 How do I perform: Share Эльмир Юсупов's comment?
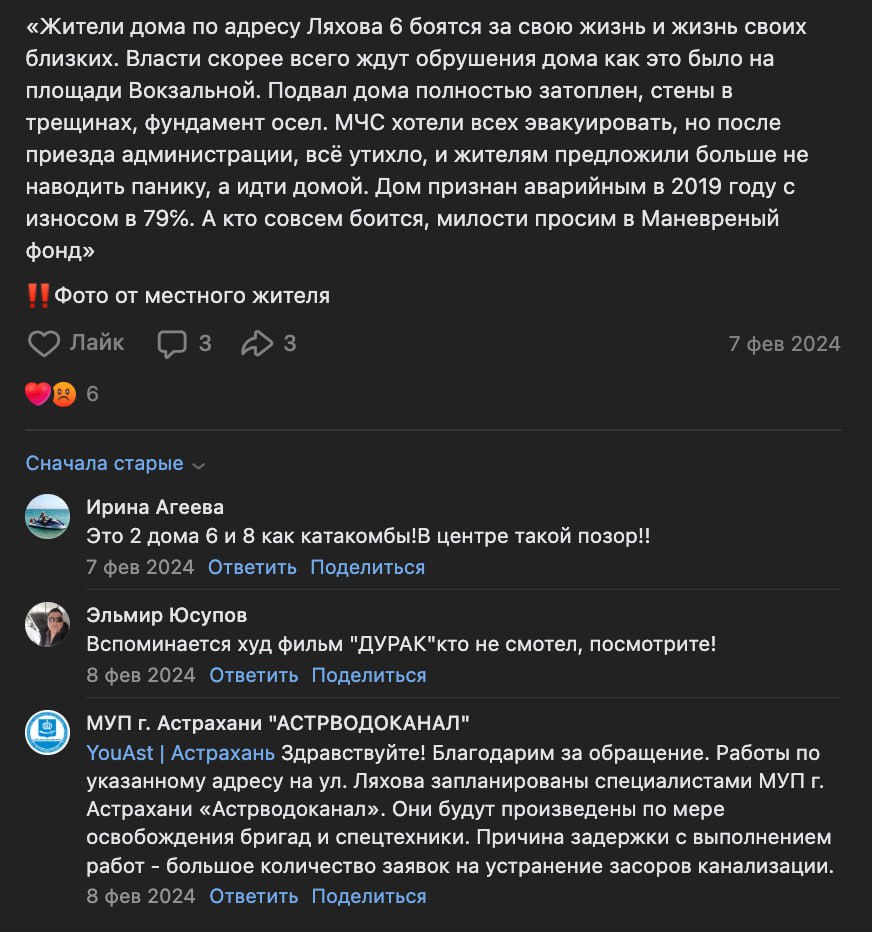tap(369, 675)
